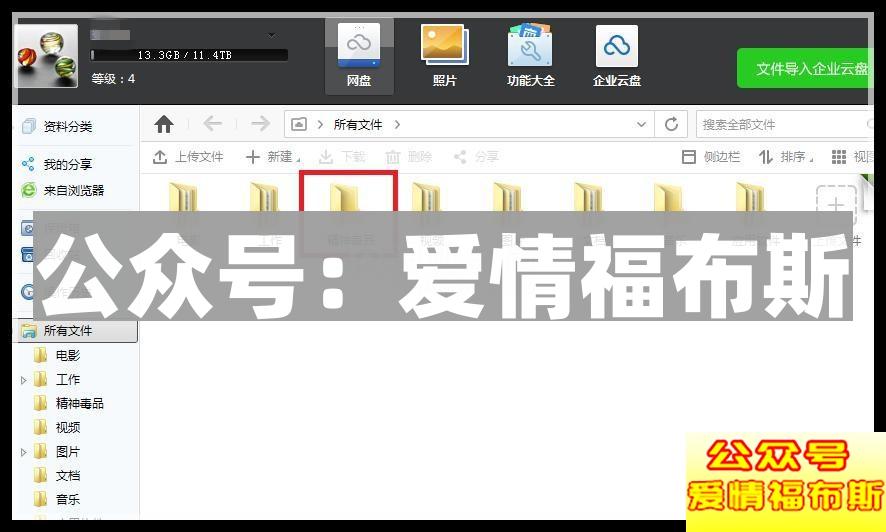
Task: Expand the 图片 tree node arrow
Action: pyautogui.click(x=24, y=452)
